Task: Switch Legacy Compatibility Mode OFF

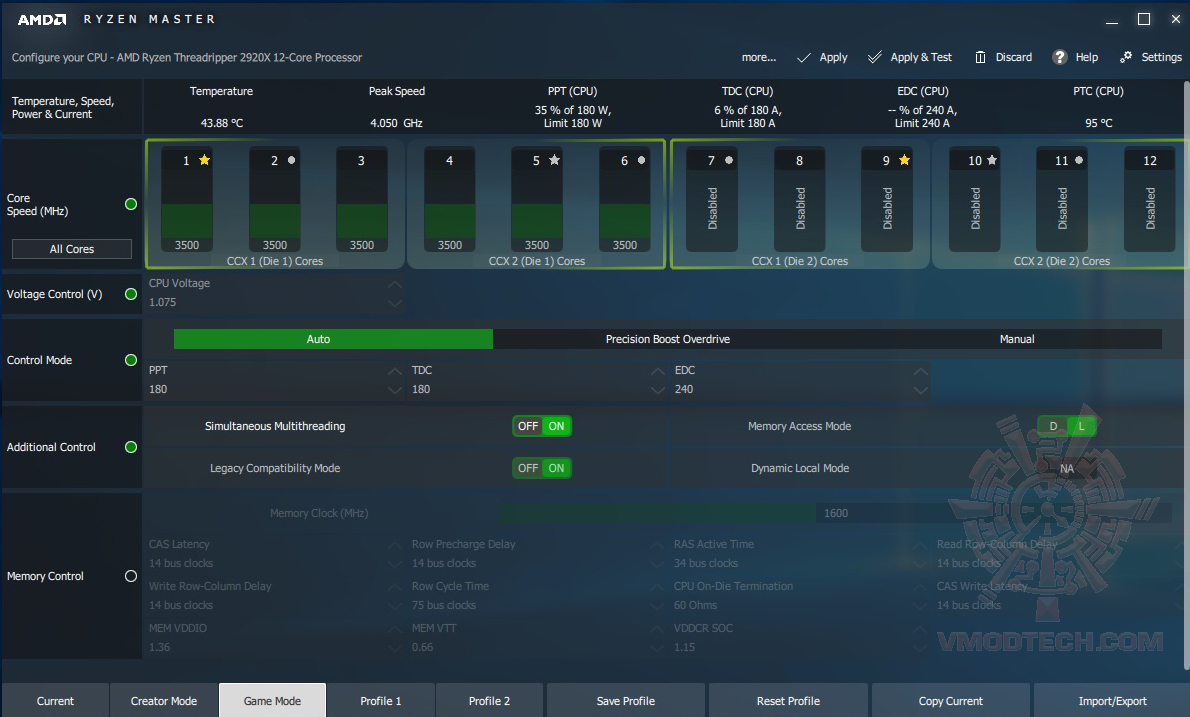Action: 527,468
